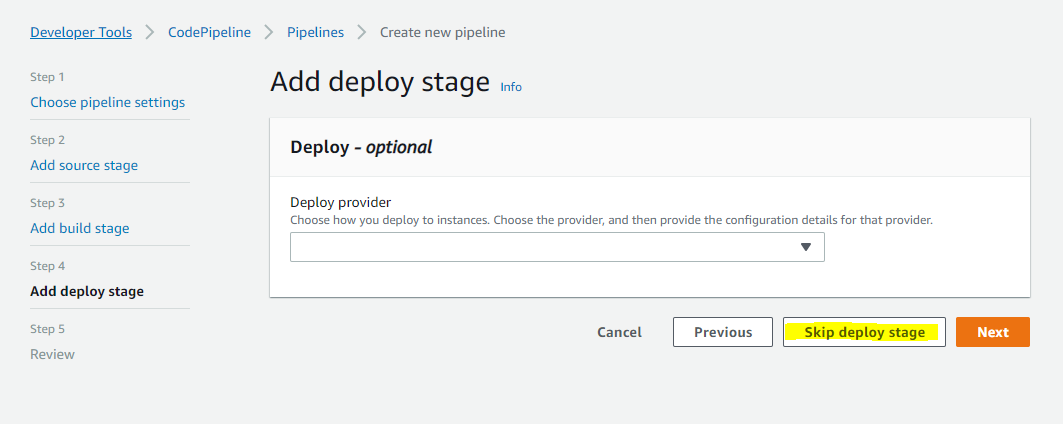Screen dimensions: 1063x424
Task: Go back with the Previous button
Action: tap(723, 332)
